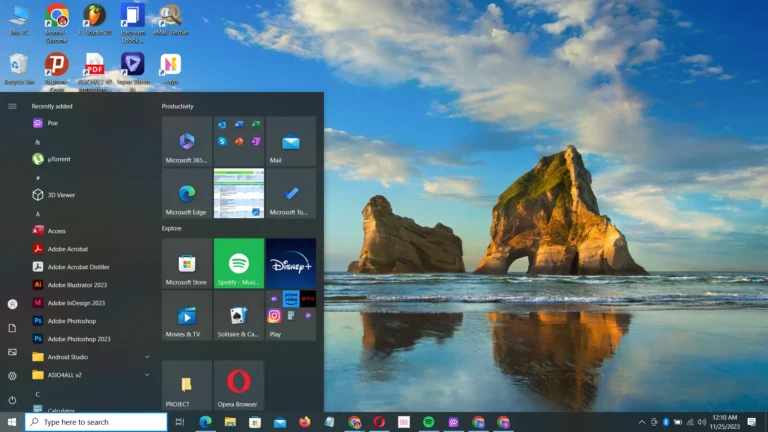The height and width of the screenshot is (432, 768).
Task: Open Adobe Acrobat from the app list
Action: coord(91,249)
